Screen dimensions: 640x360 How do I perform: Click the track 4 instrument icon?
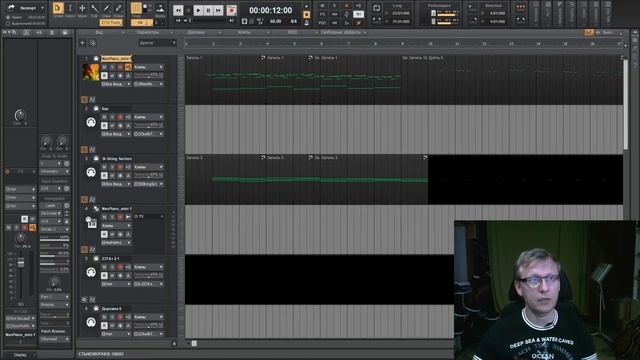point(91,222)
